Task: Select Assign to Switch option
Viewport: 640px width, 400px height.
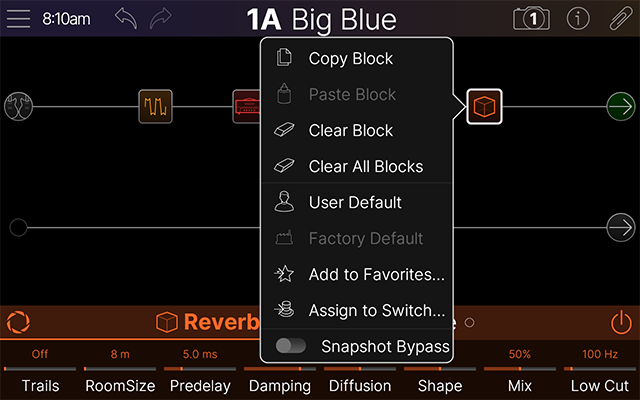Action: pos(376,310)
